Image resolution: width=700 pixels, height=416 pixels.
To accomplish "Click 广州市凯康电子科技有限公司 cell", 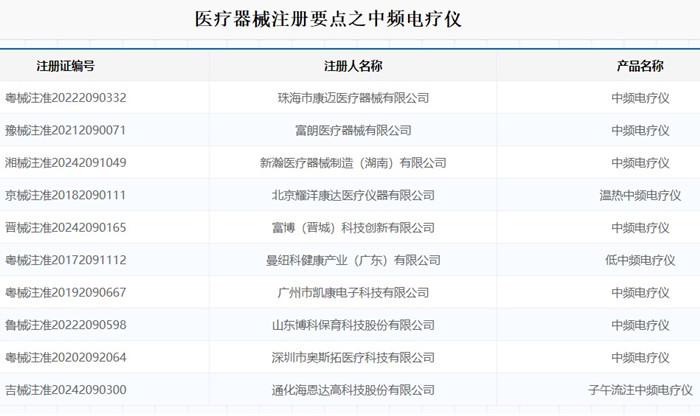I will [x=353, y=292].
